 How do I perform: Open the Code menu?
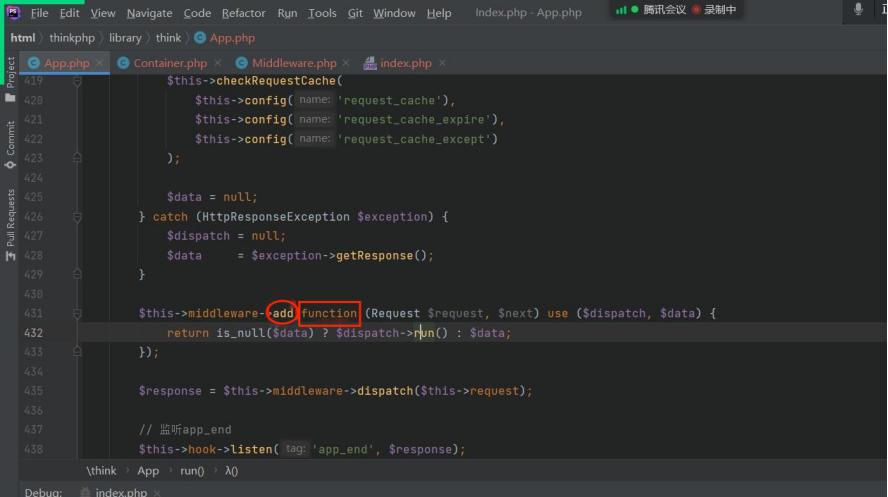click(x=197, y=12)
